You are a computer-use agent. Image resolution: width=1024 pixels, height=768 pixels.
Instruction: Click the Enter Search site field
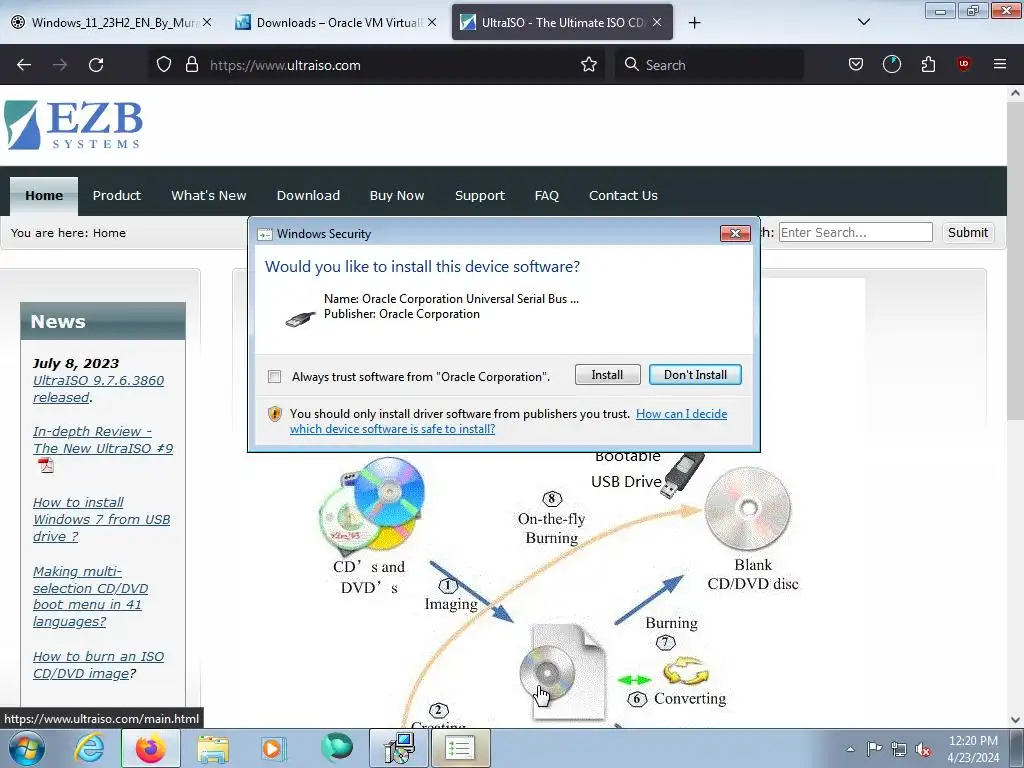856,232
